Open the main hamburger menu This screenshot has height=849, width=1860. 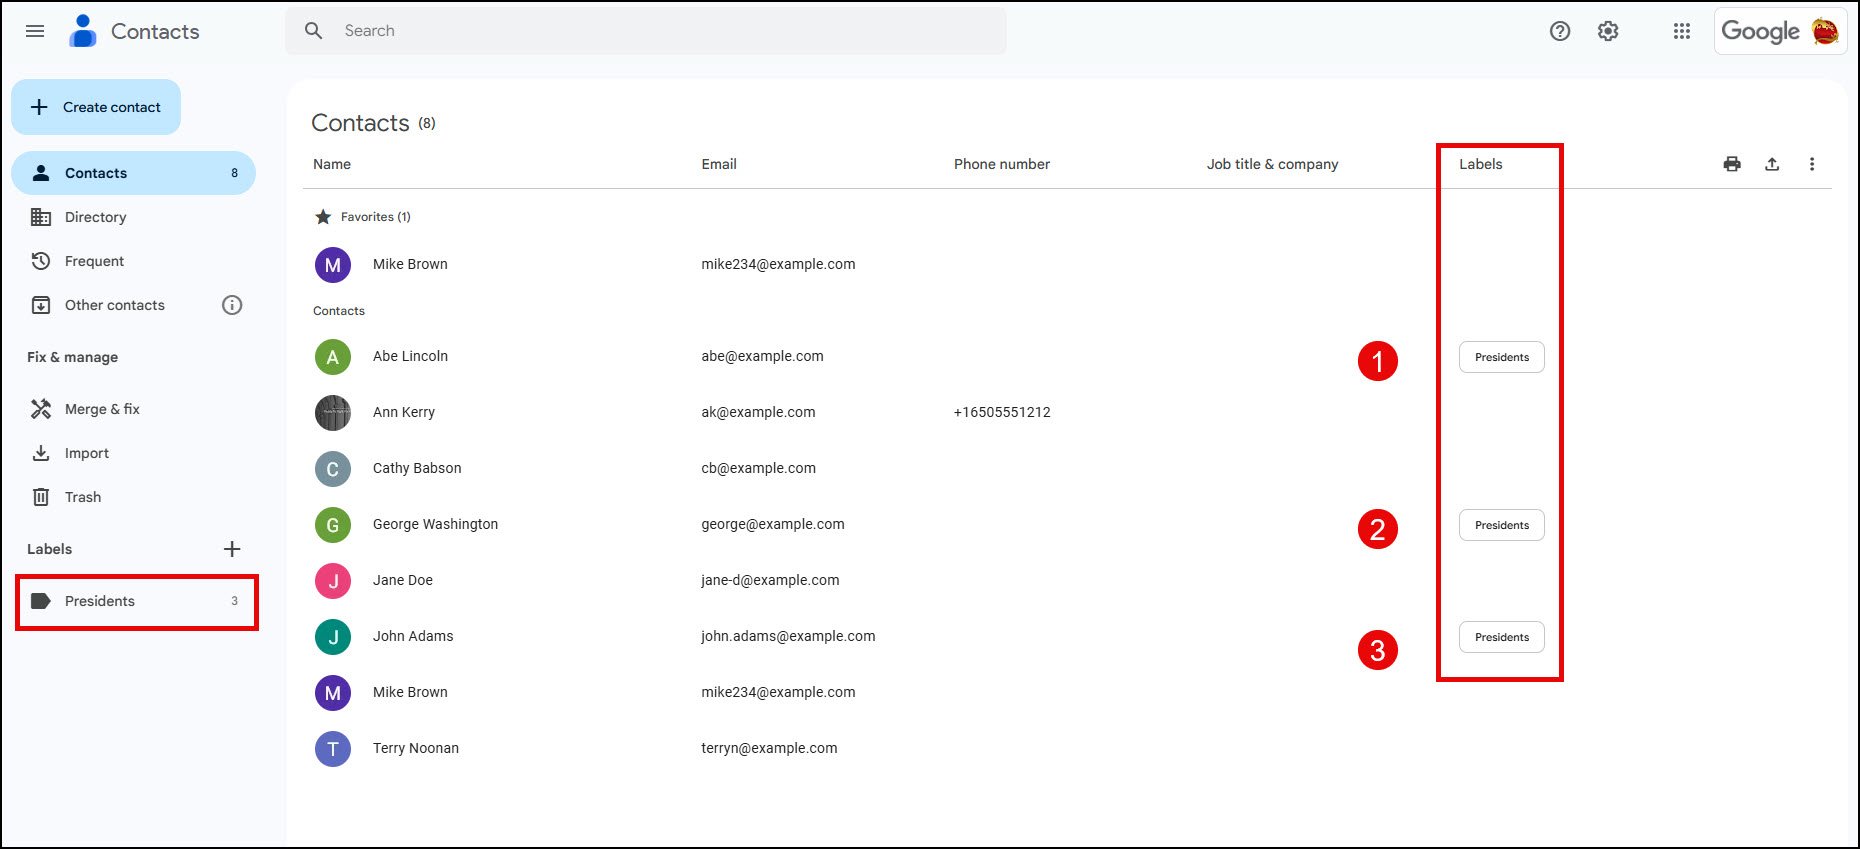[x=35, y=31]
